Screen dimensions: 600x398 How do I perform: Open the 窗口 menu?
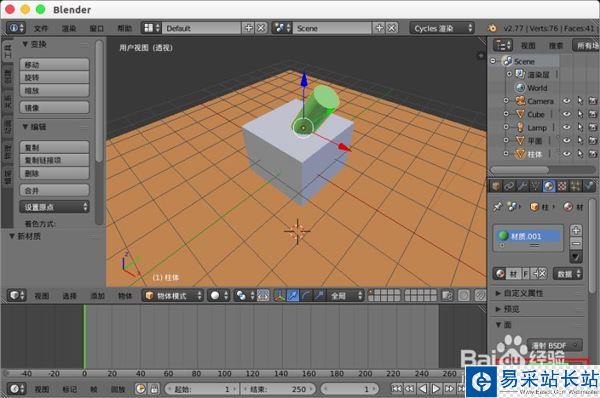pos(96,28)
